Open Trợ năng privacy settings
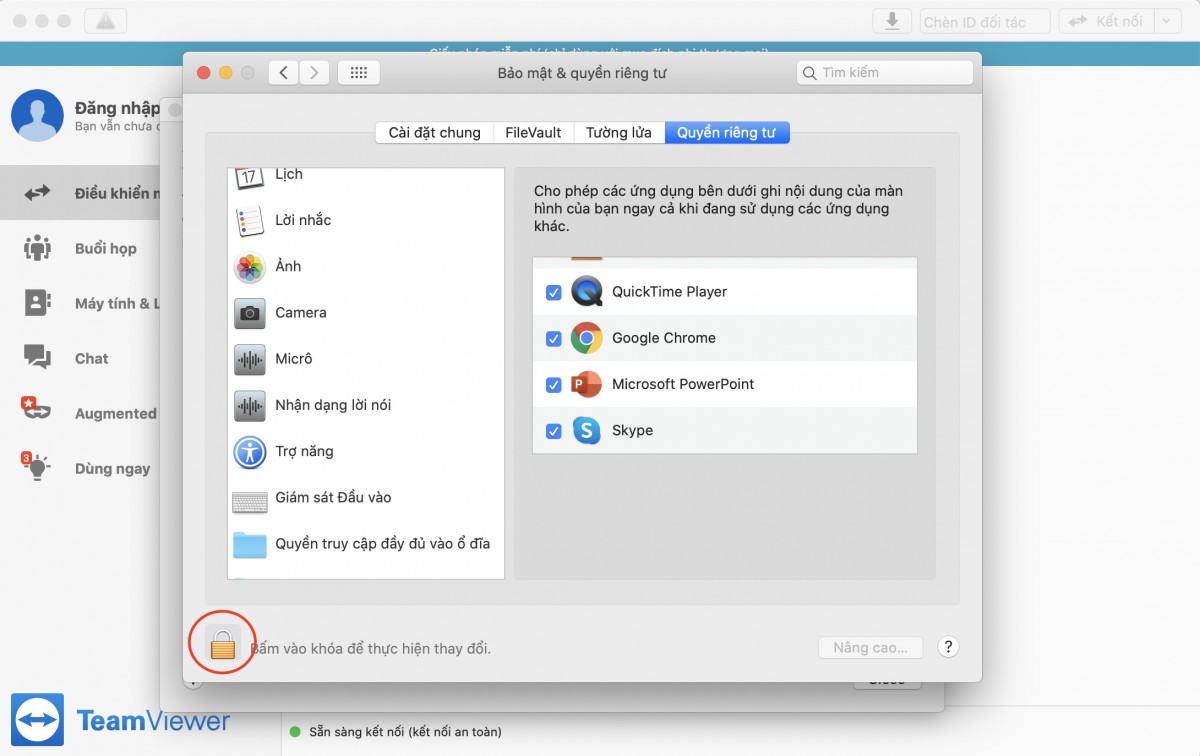This screenshot has height=756, width=1200. [x=306, y=451]
